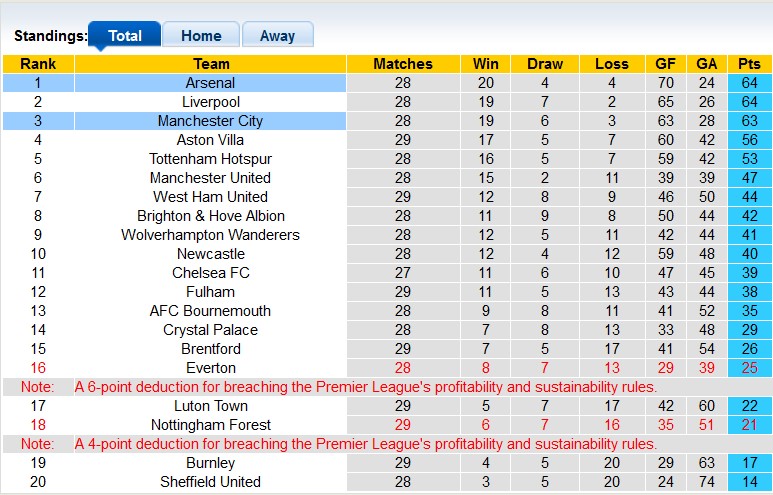Open Liverpool team link
Screen dimensions: 773x495
211,102
